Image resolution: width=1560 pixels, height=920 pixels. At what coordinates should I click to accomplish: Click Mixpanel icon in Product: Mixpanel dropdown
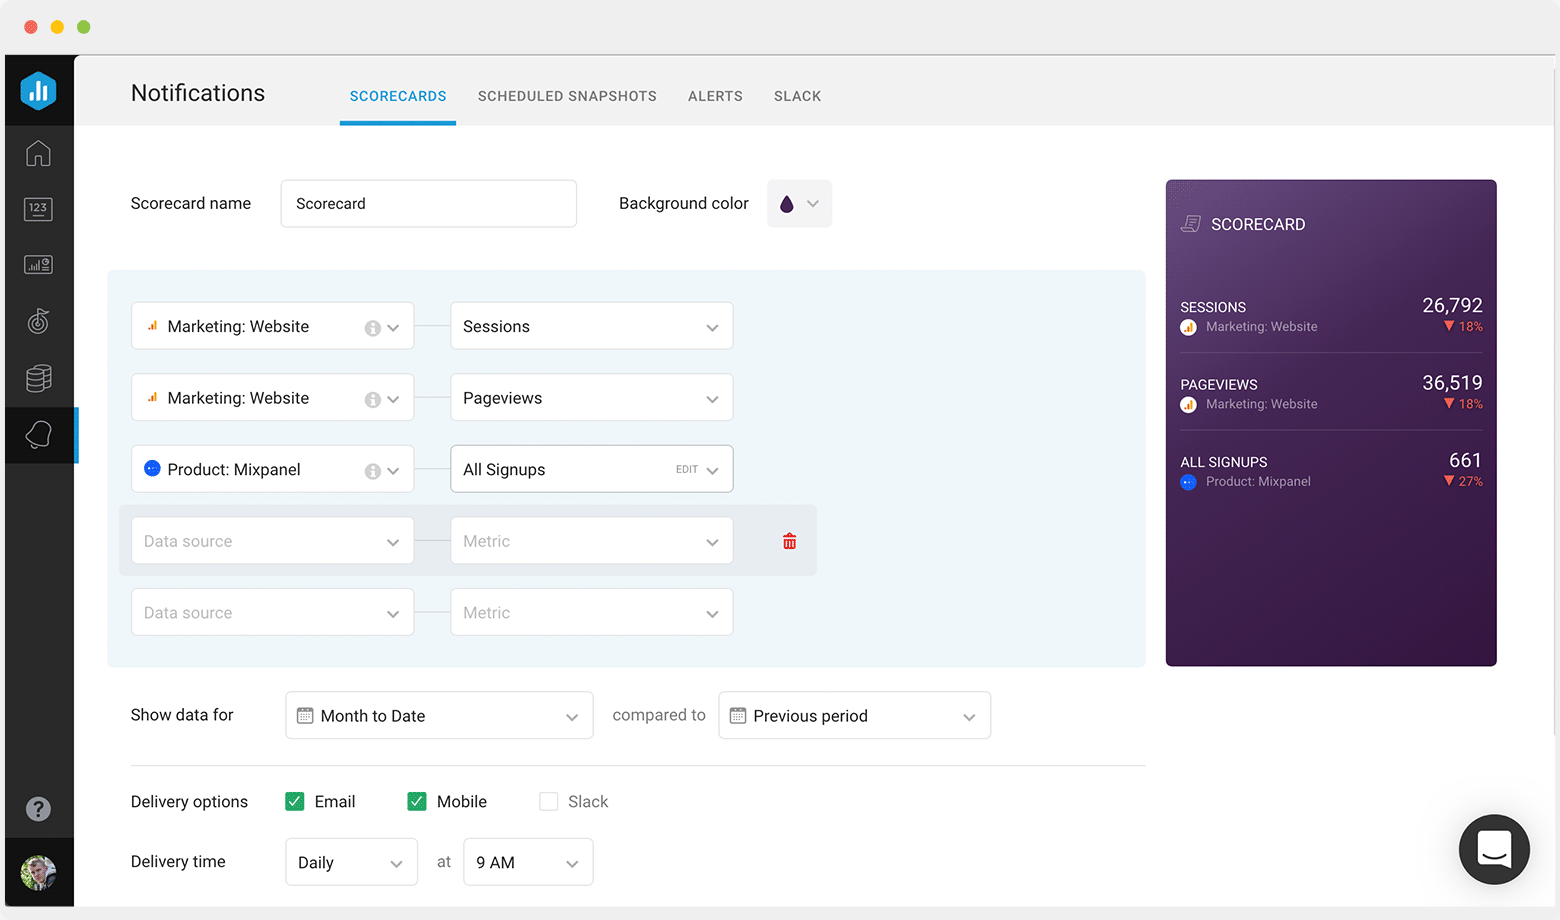pyautogui.click(x=152, y=468)
